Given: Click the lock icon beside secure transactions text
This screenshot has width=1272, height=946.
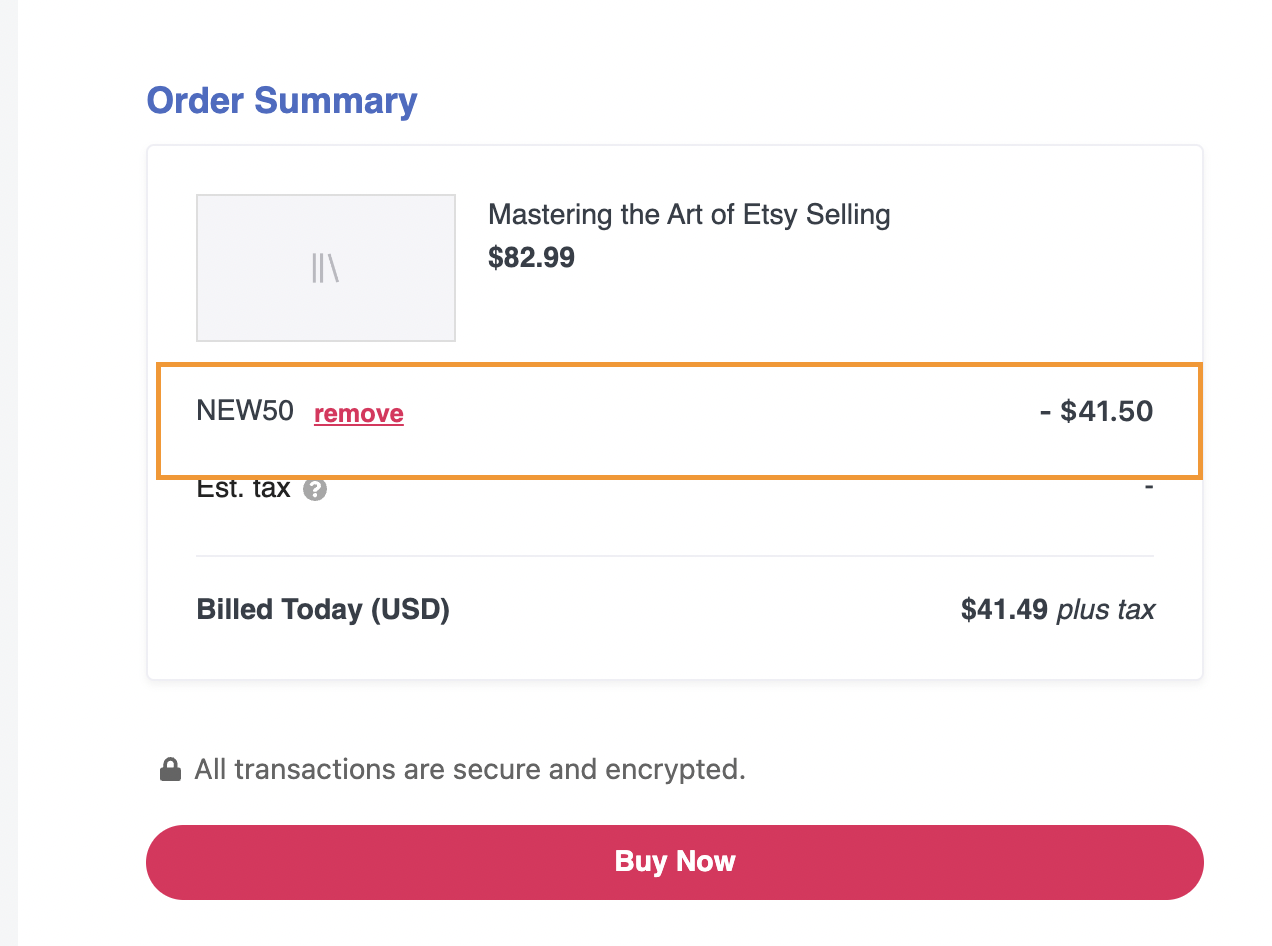Looking at the screenshot, I should pyautogui.click(x=171, y=769).
